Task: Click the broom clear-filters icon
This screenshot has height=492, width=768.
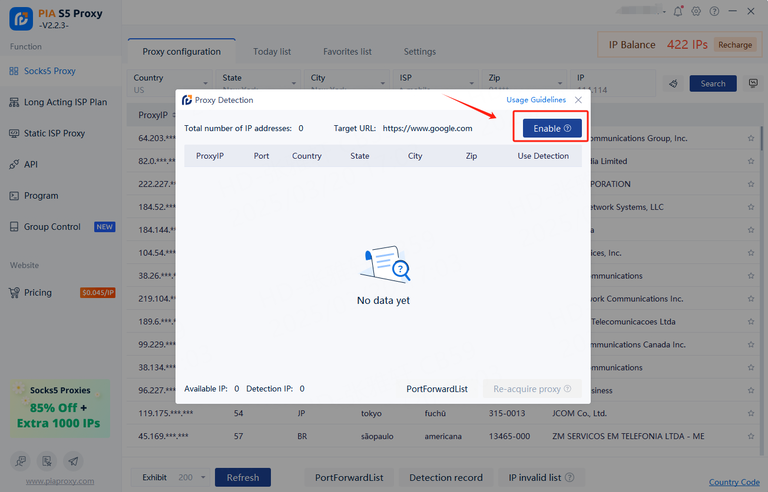Action: click(x=674, y=84)
